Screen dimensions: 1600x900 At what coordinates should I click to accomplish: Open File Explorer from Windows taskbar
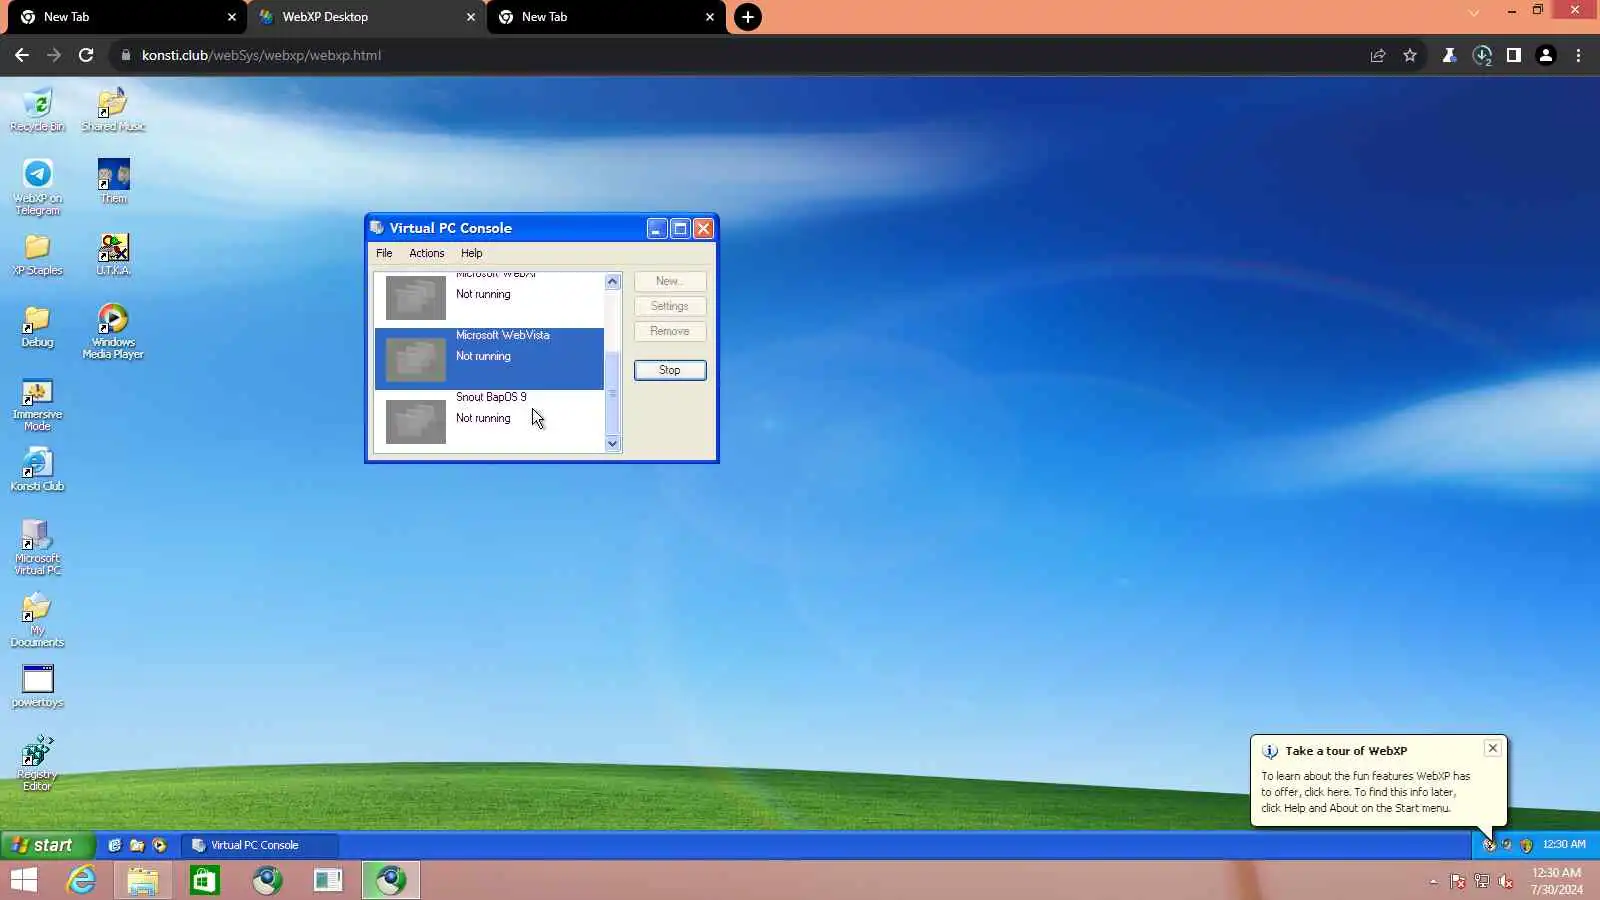click(x=142, y=880)
